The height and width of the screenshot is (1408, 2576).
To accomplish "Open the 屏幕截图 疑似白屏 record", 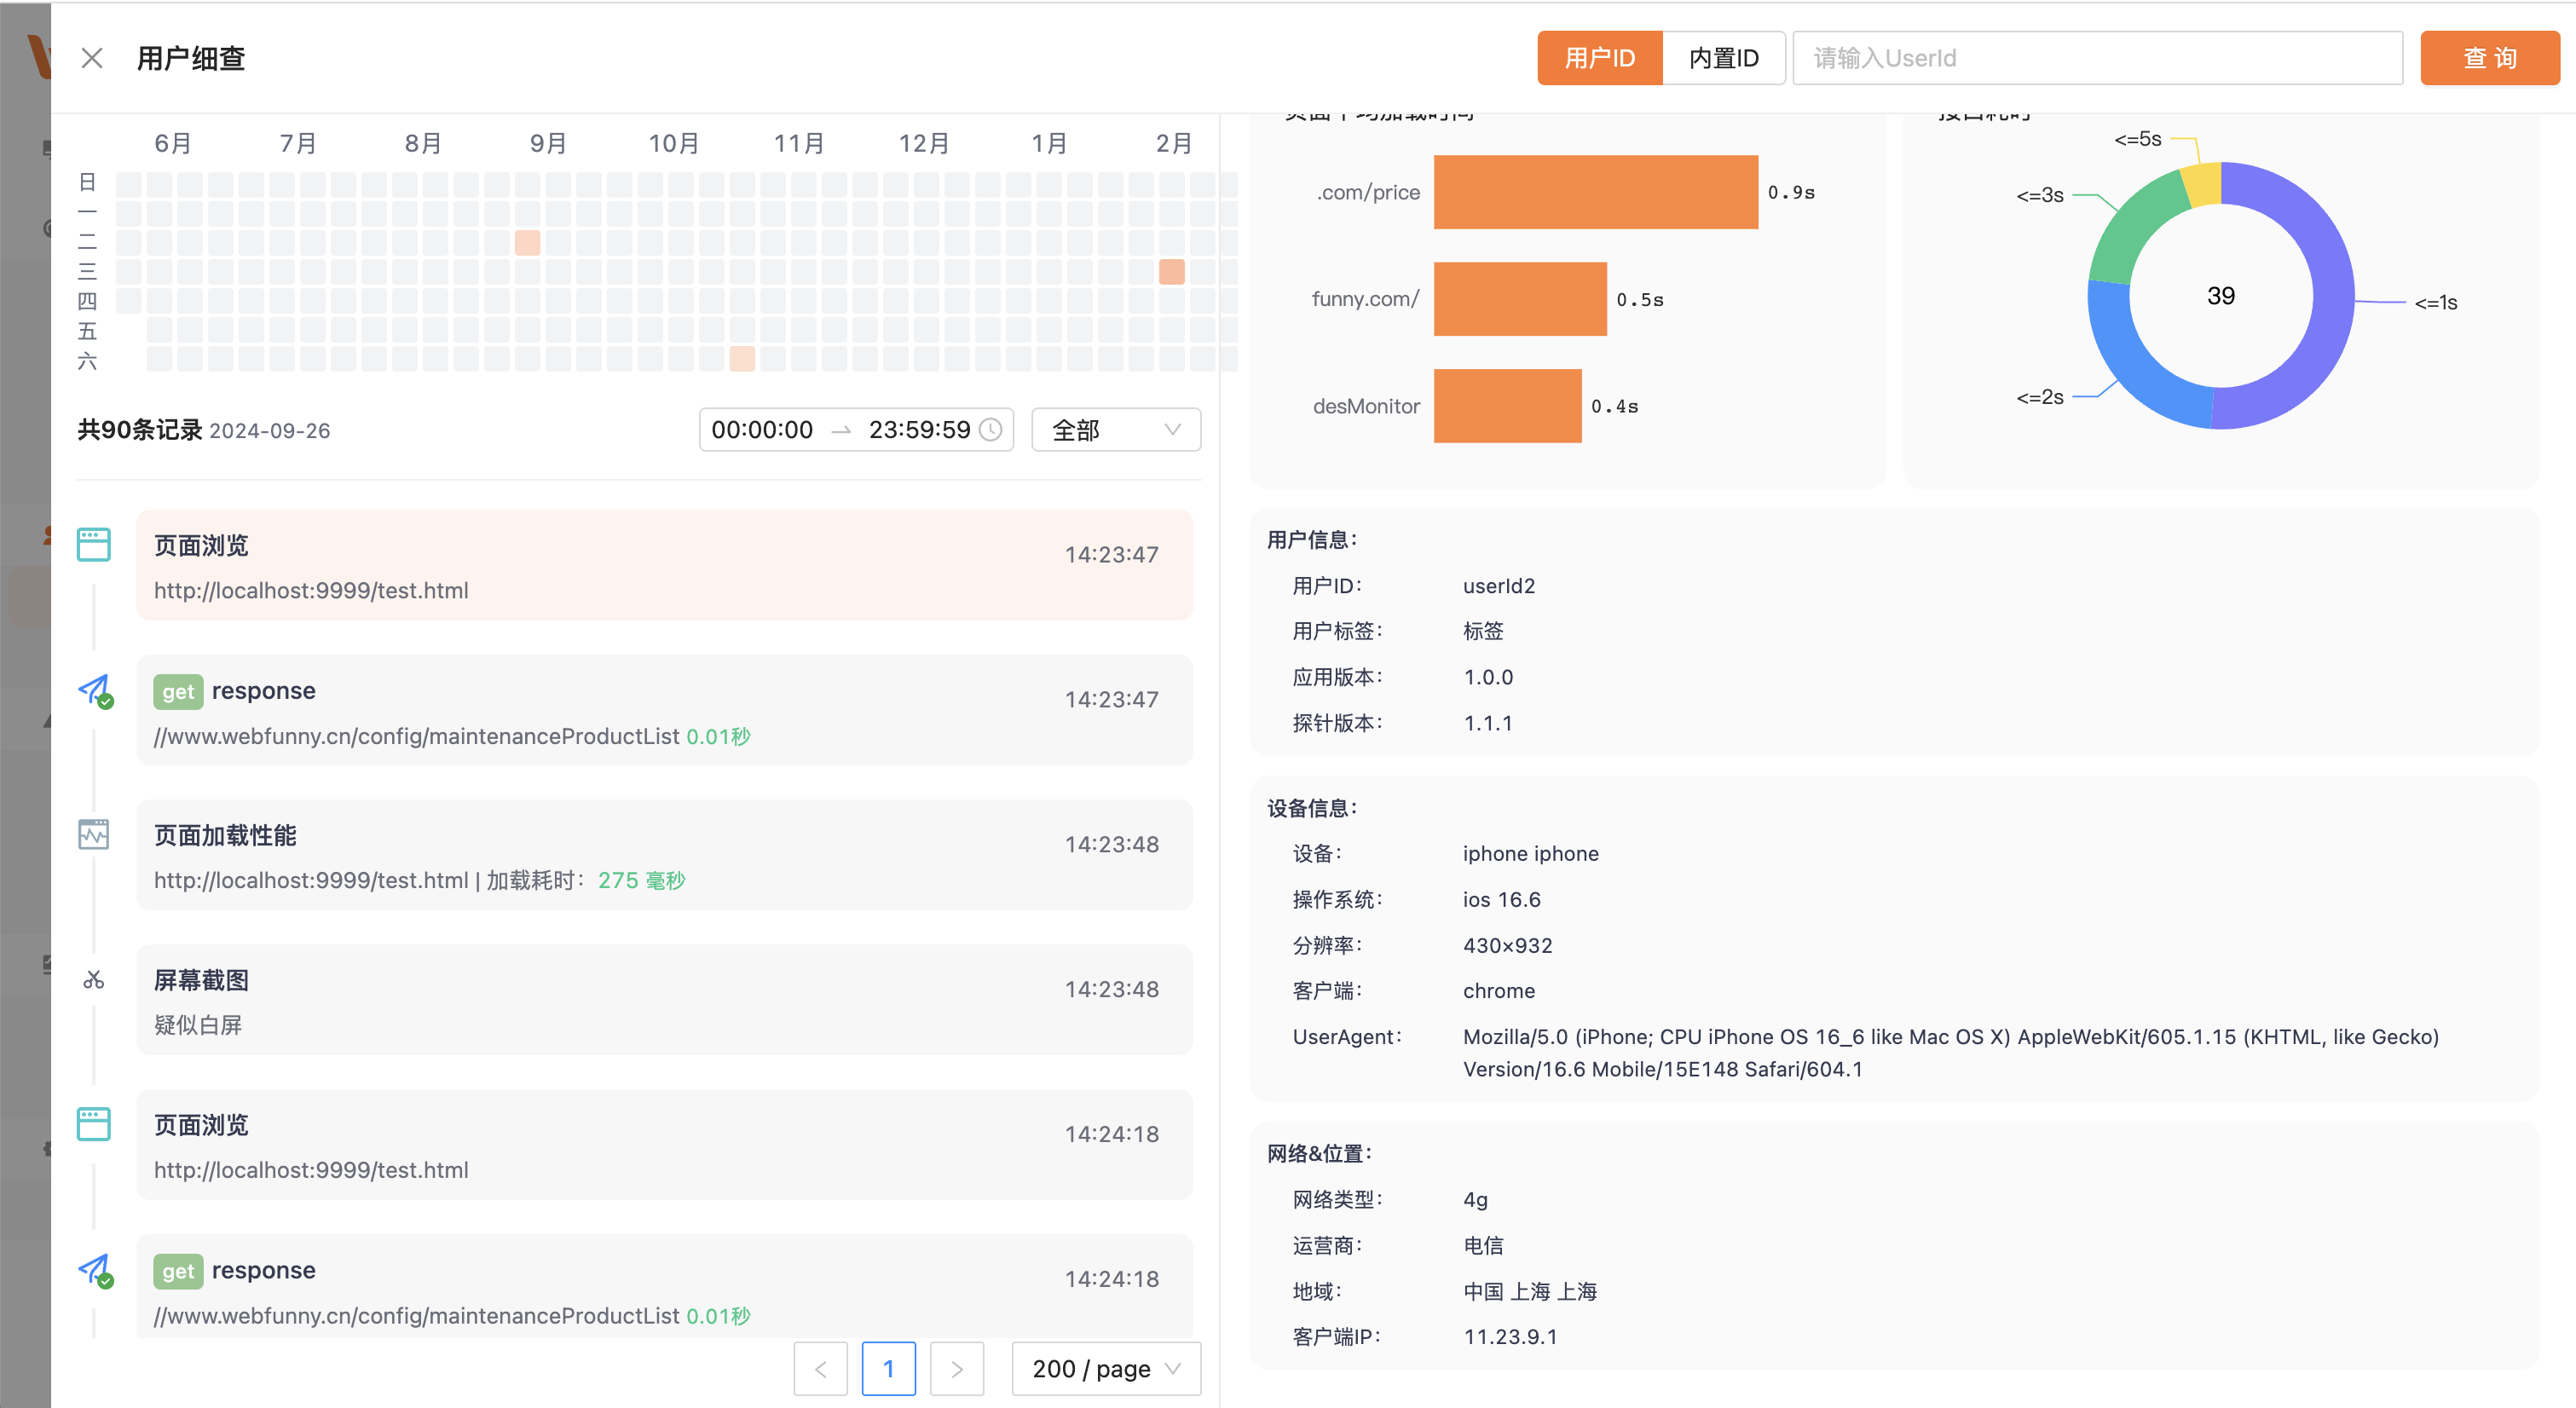I will pyautogui.click(x=664, y=1000).
